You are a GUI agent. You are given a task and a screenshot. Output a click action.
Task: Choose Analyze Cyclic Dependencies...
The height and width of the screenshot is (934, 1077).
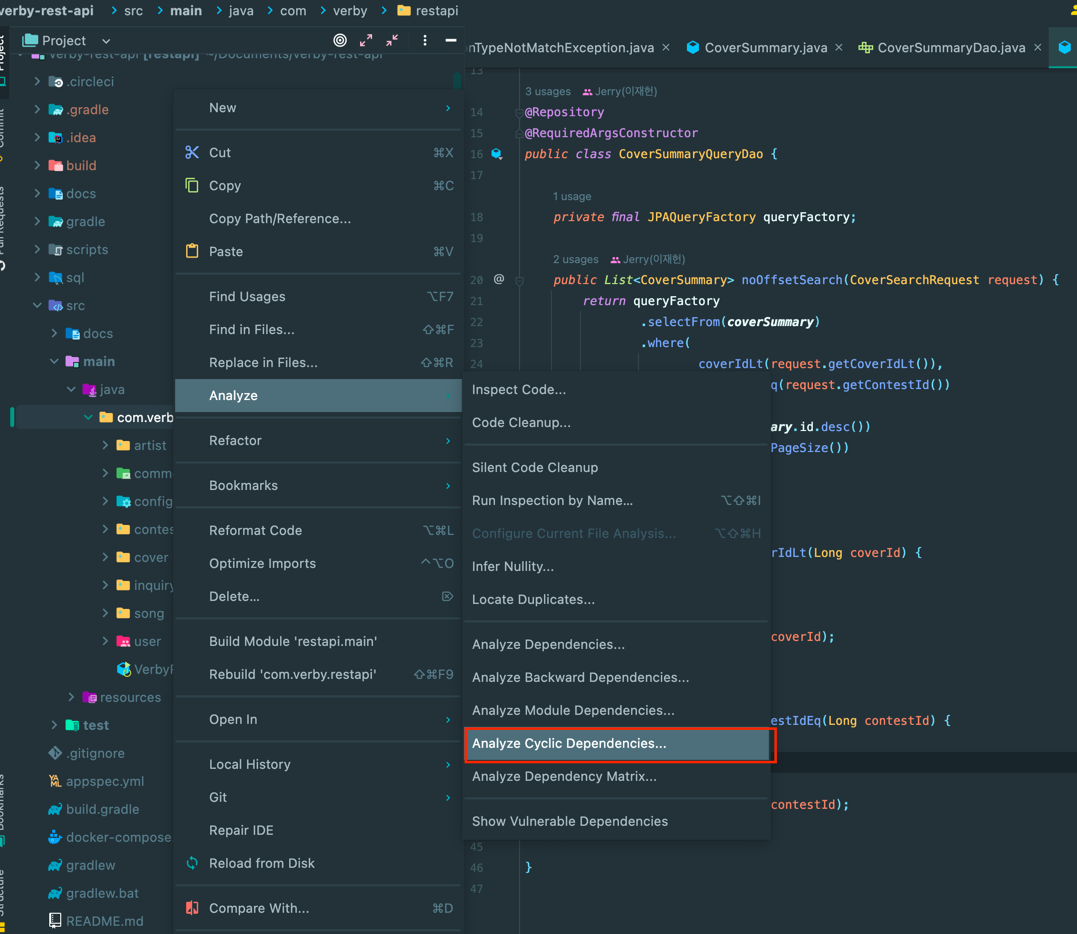coord(616,744)
